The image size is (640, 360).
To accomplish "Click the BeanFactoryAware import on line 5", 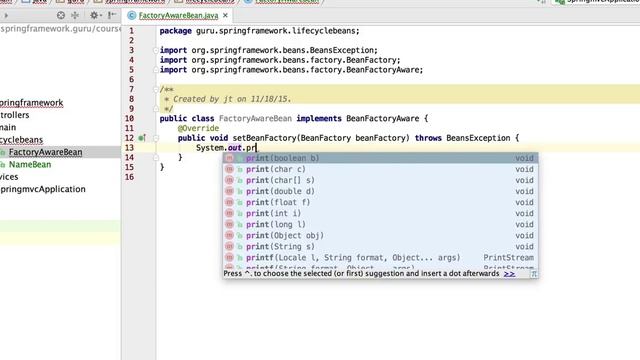I will click(x=291, y=70).
